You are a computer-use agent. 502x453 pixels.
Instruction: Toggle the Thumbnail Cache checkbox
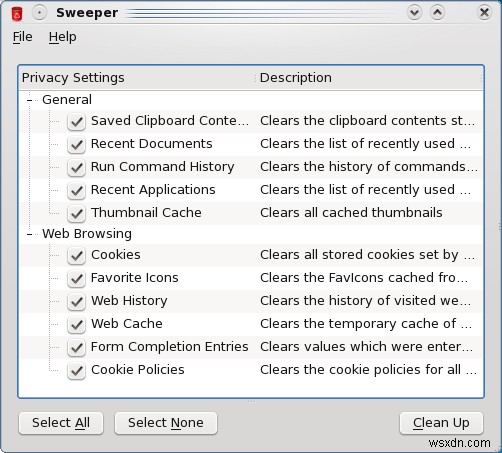click(x=77, y=213)
